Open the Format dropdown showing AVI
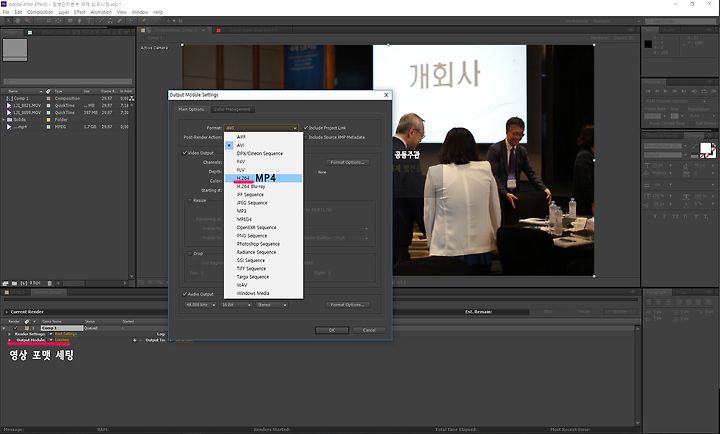The height and width of the screenshot is (434, 720). coord(261,128)
